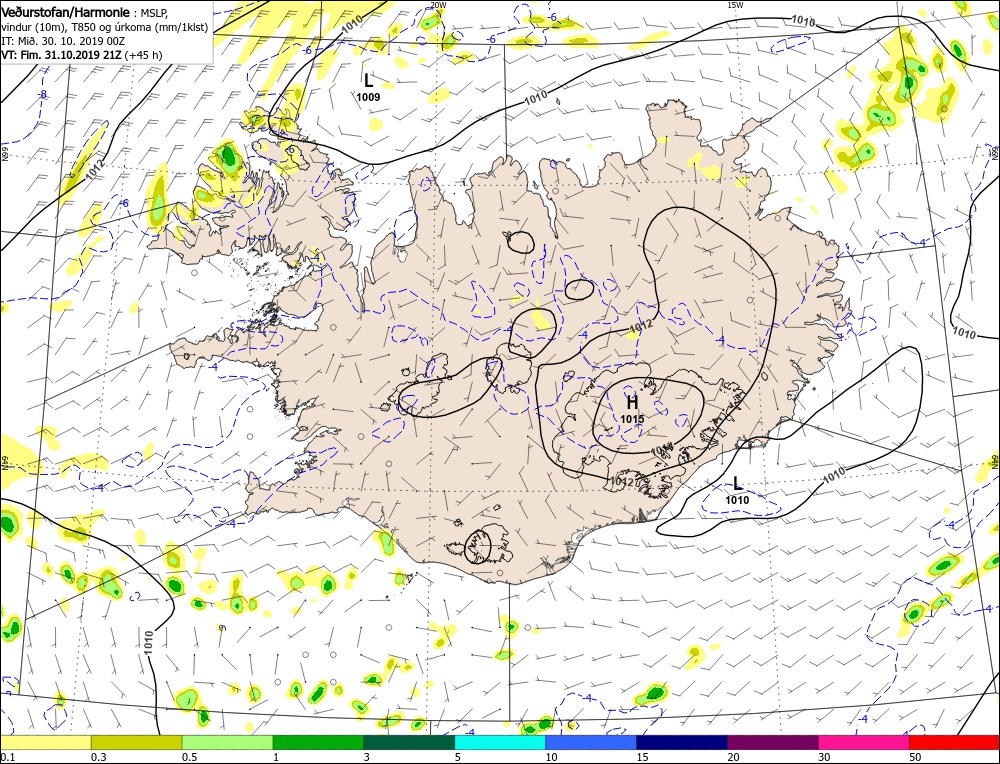Click the purple 20–30 legend swatch

(x=773, y=742)
